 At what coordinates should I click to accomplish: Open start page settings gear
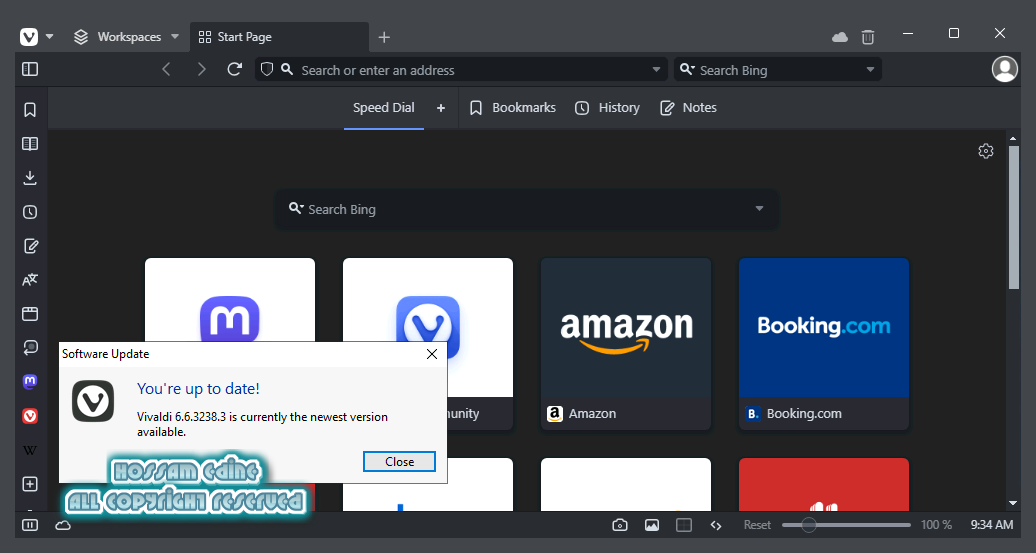click(985, 151)
